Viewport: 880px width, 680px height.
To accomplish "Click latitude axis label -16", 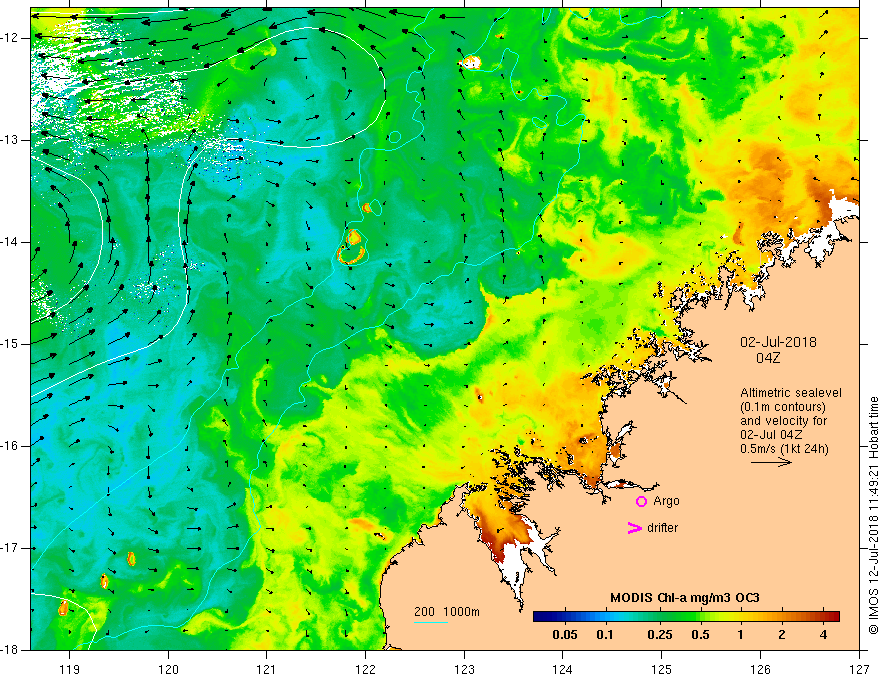I will [x=11, y=446].
